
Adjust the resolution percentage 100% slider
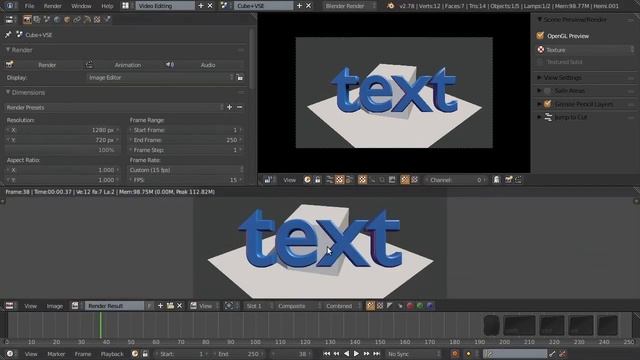pyautogui.click(x=63, y=150)
